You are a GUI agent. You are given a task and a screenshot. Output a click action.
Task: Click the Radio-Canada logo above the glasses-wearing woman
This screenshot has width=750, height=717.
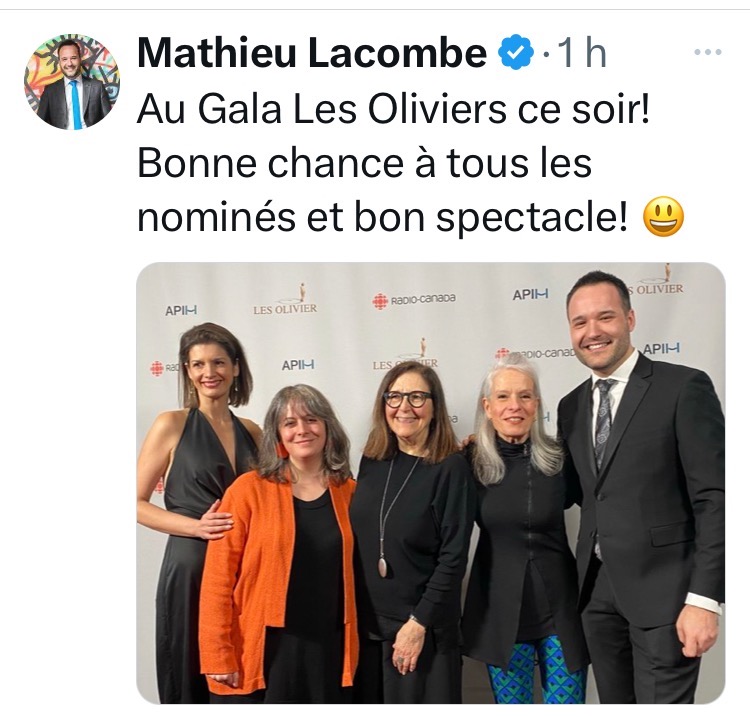(x=415, y=301)
